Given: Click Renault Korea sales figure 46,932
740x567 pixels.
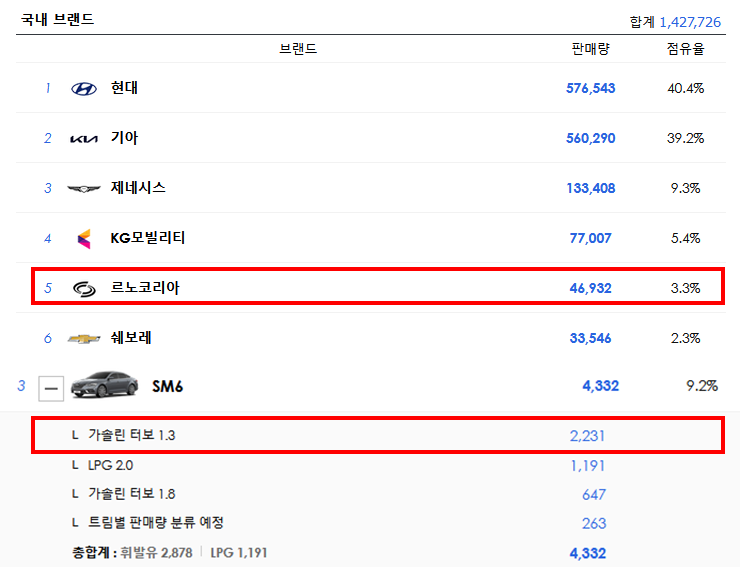Looking at the screenshot, I should [590, 288].
